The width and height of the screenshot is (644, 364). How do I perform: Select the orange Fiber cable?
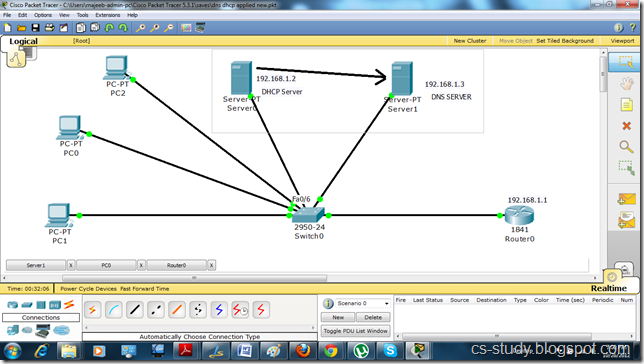click(x=177, y=310)
